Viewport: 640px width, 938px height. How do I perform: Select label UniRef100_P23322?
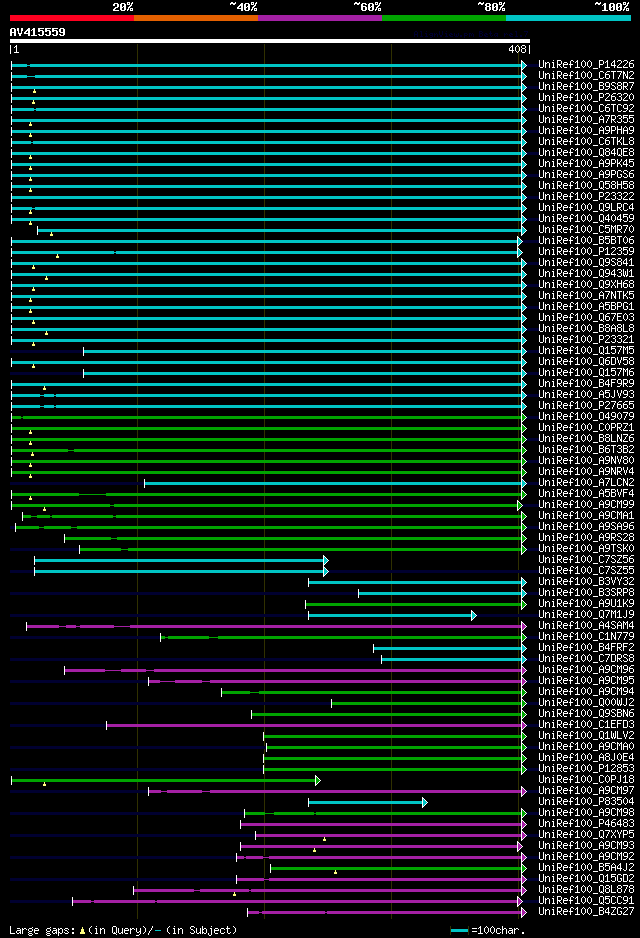[586, 196]
